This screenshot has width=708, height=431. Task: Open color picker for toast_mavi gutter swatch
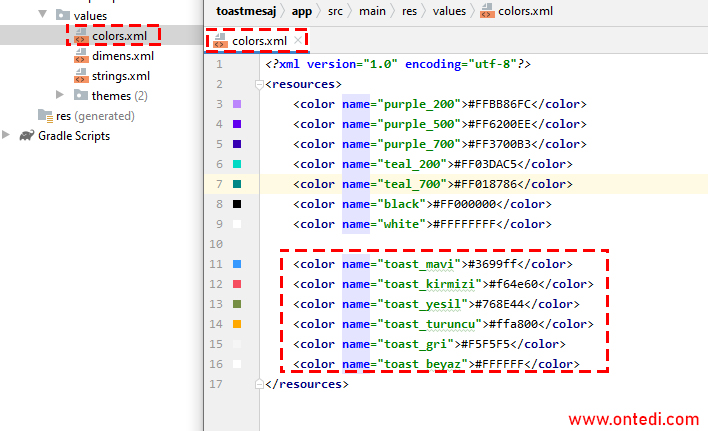[x=237, y=264]
